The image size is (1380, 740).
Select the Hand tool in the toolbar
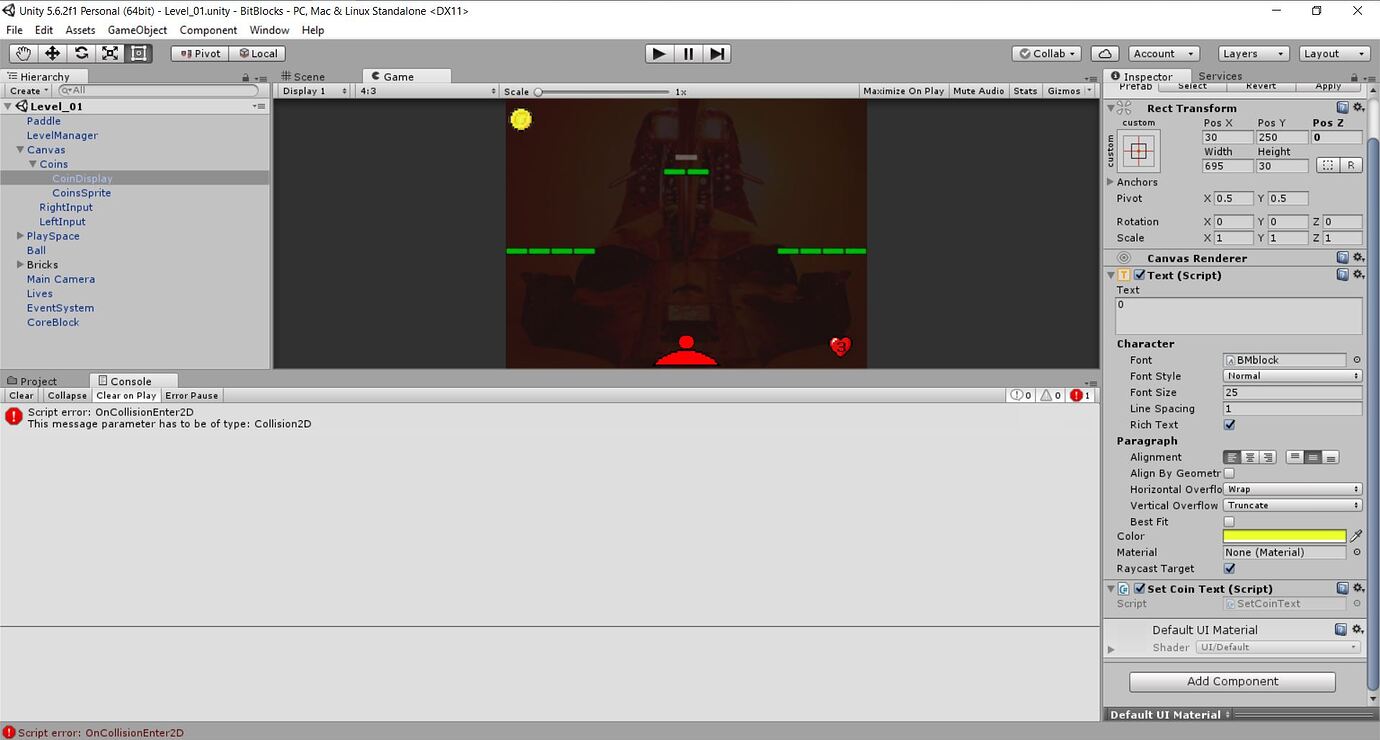coord(22,53)
